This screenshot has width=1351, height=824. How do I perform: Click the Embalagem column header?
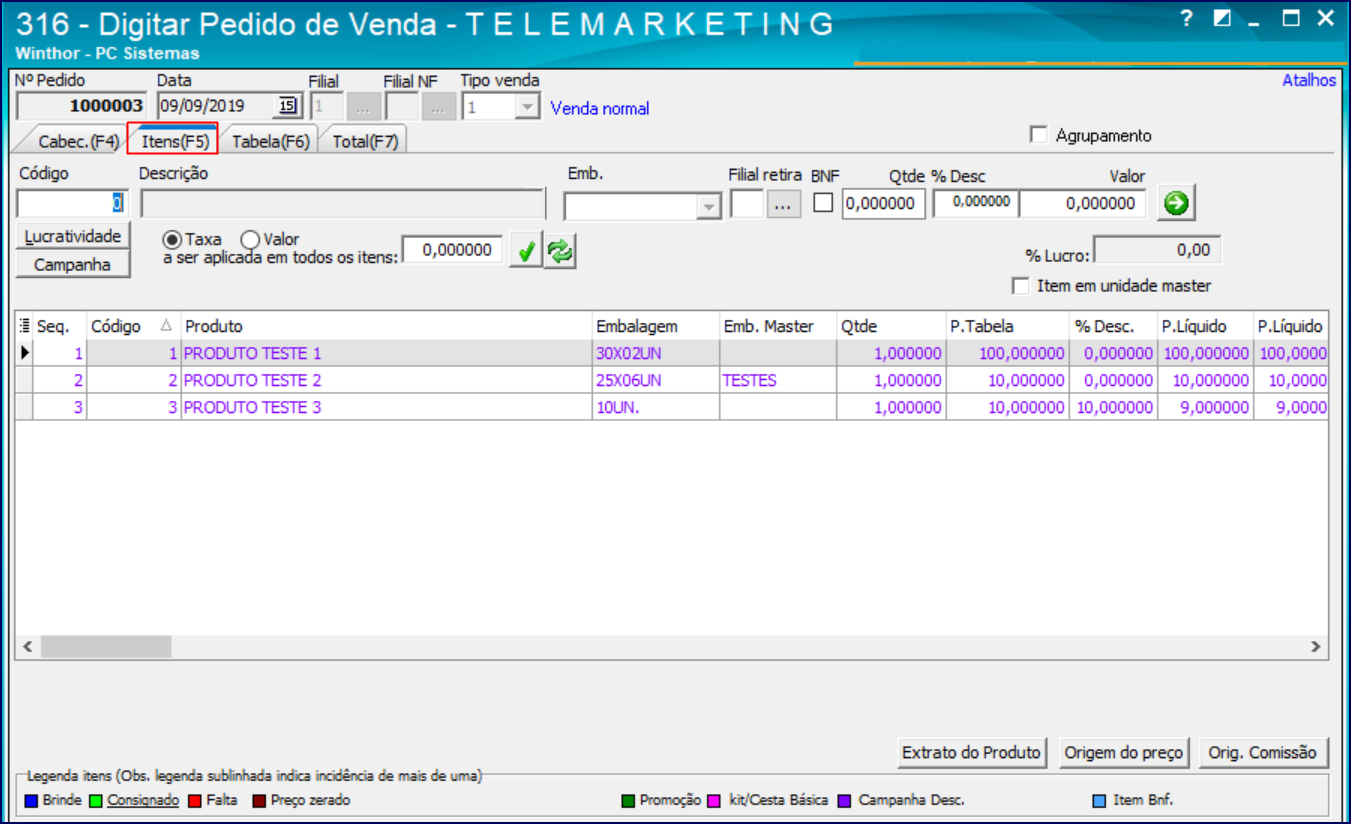click(656, 326)
